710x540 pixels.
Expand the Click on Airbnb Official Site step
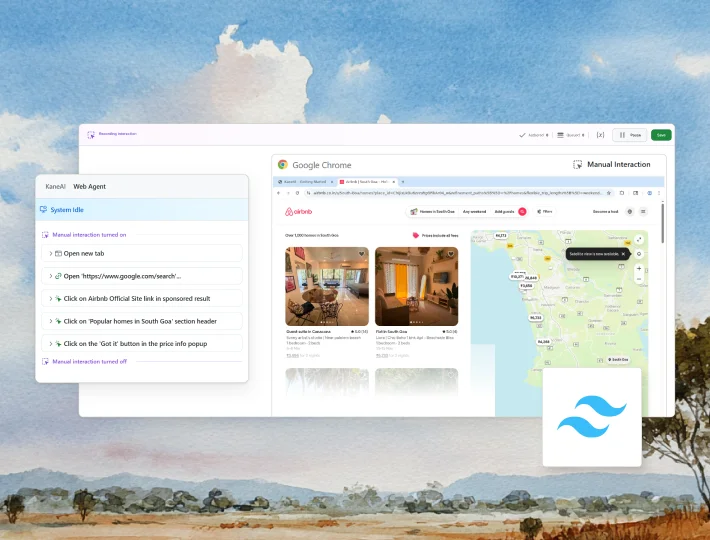[x=51, y=299]
